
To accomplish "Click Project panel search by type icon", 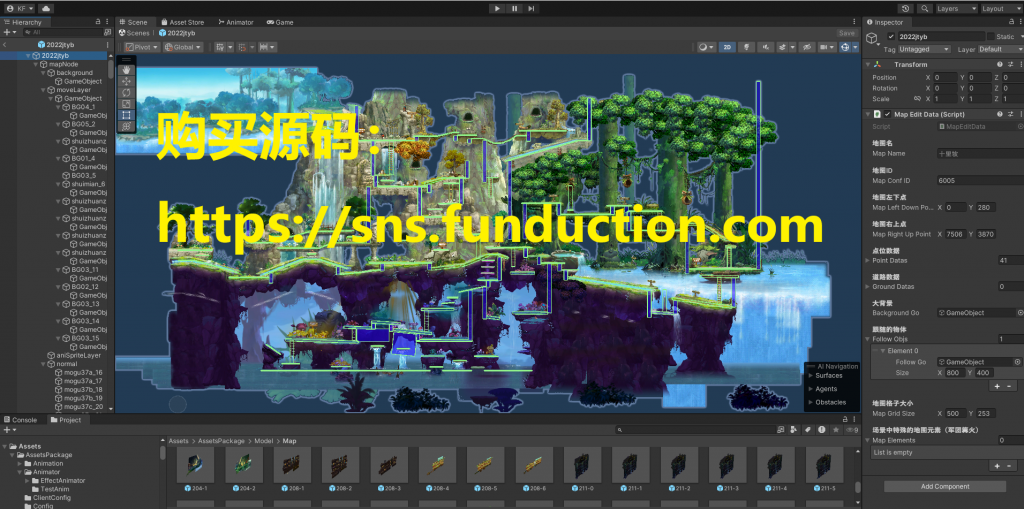I will point(793,430).
